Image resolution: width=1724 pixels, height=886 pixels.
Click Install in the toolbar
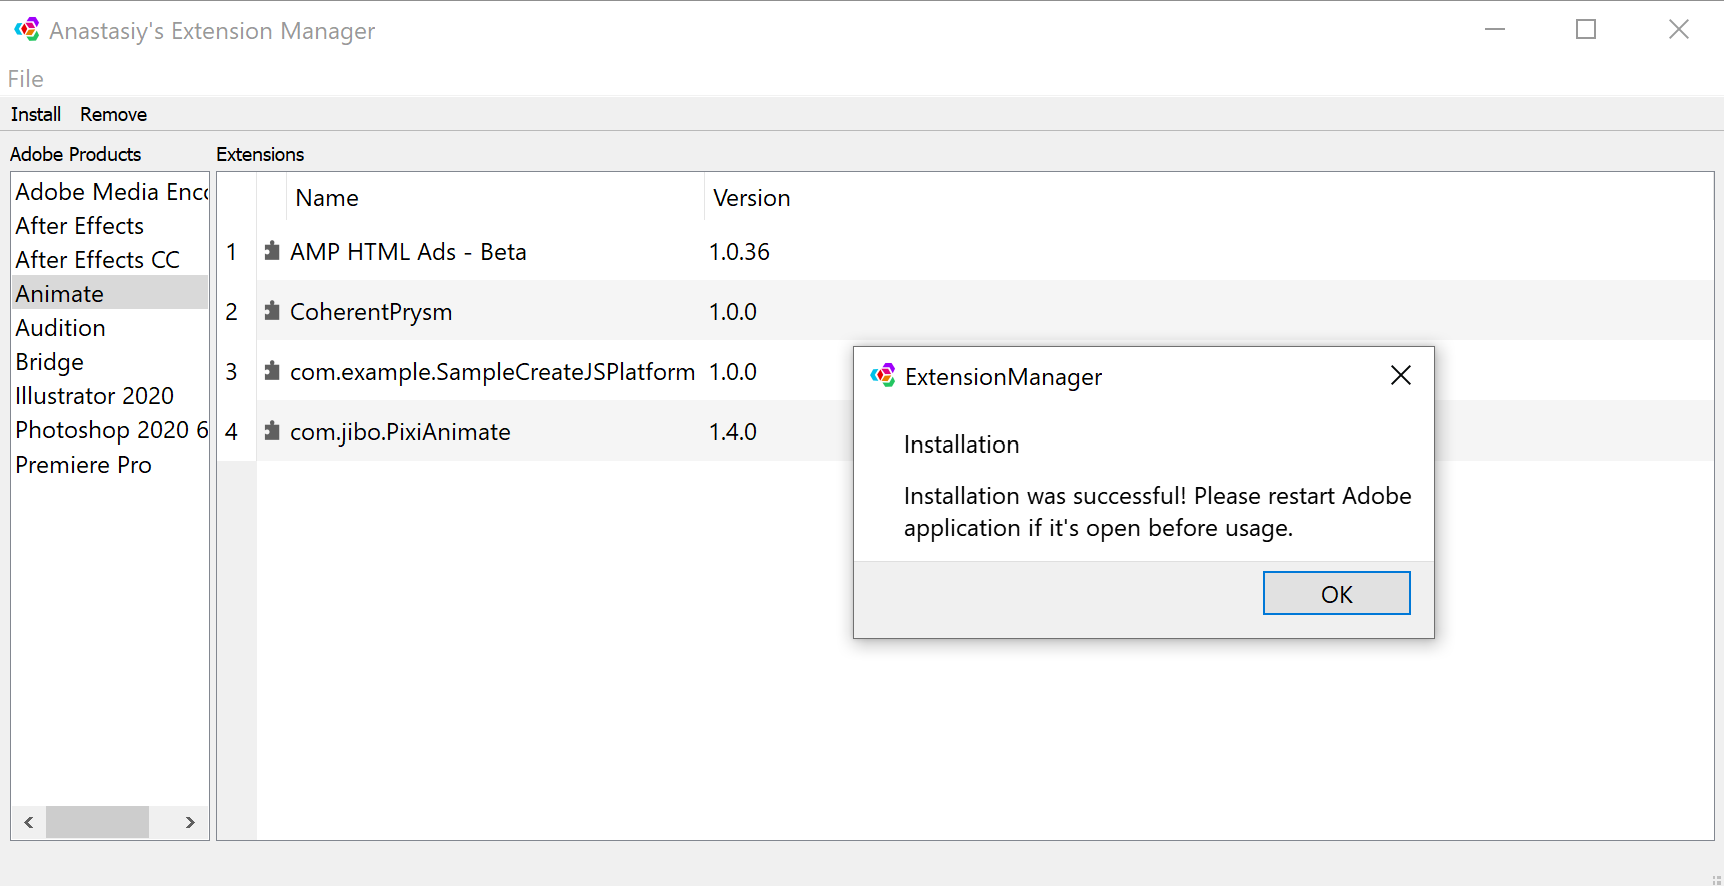pyautogui.click(x=36, y=114)
